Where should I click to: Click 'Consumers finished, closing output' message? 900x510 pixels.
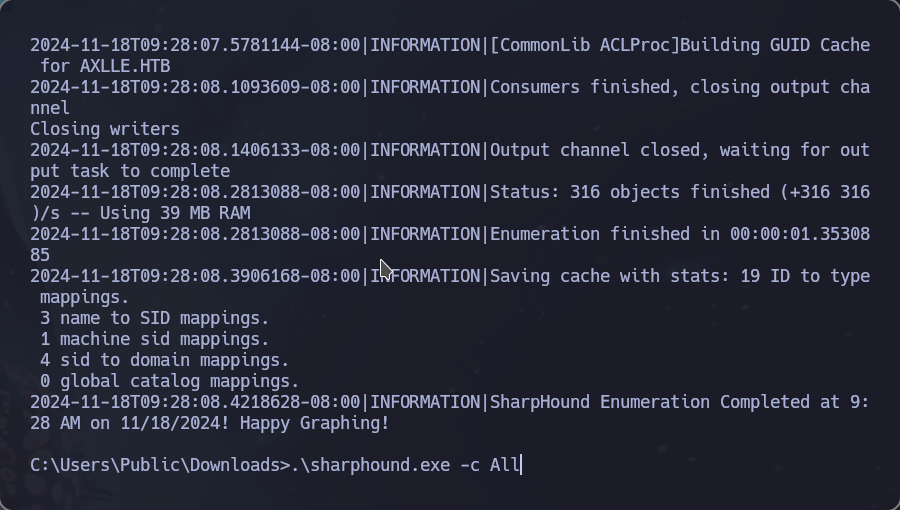tap(660, 87)
